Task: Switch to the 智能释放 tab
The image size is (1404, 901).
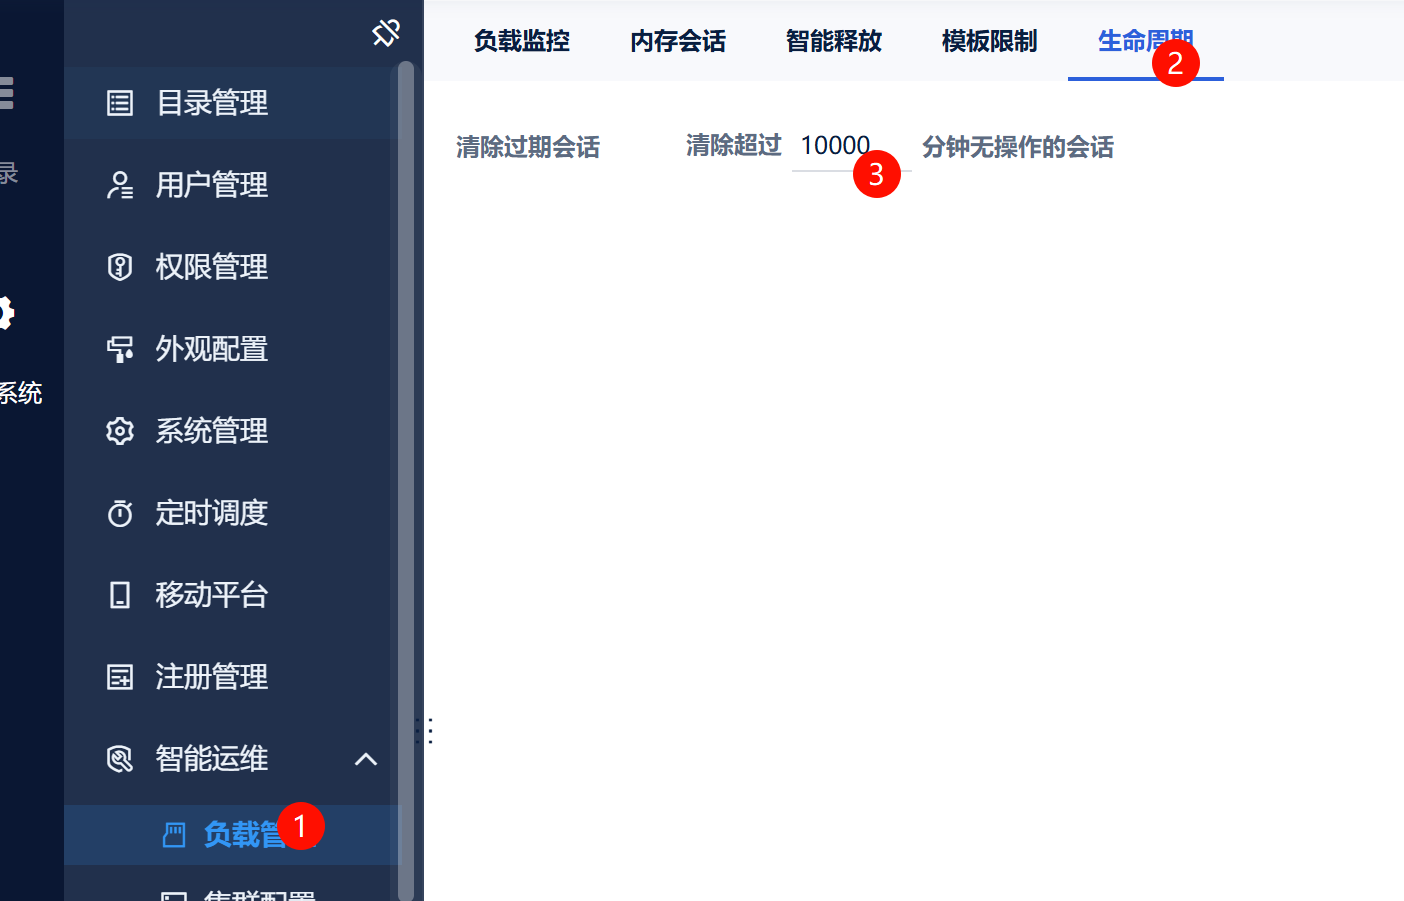Action: [834, 41]
